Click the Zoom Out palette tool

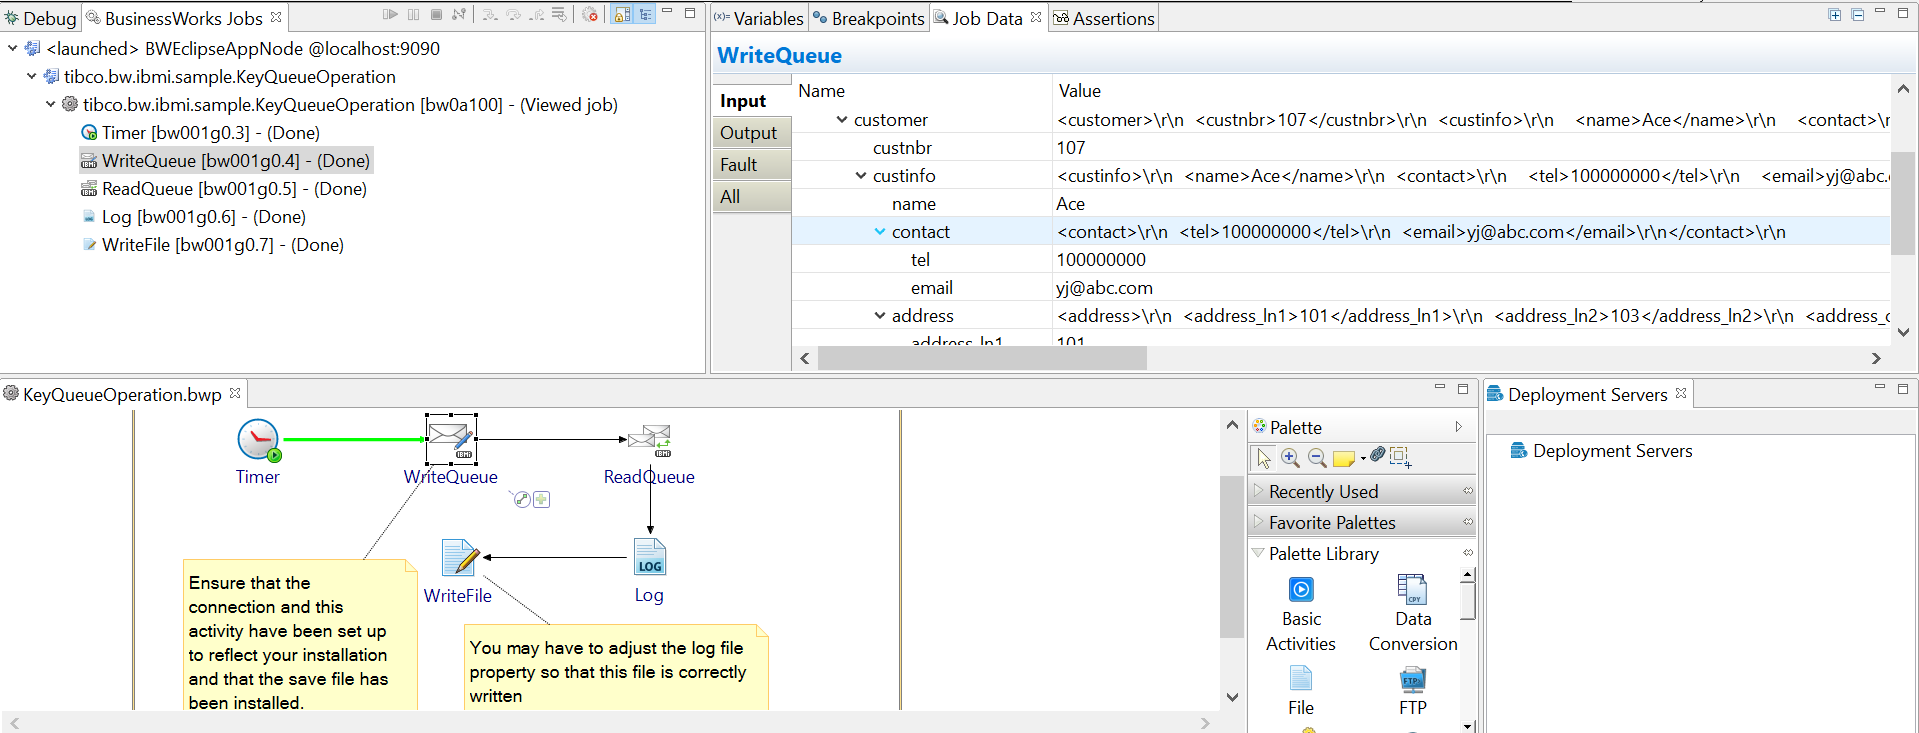[x=1317, y=458]
